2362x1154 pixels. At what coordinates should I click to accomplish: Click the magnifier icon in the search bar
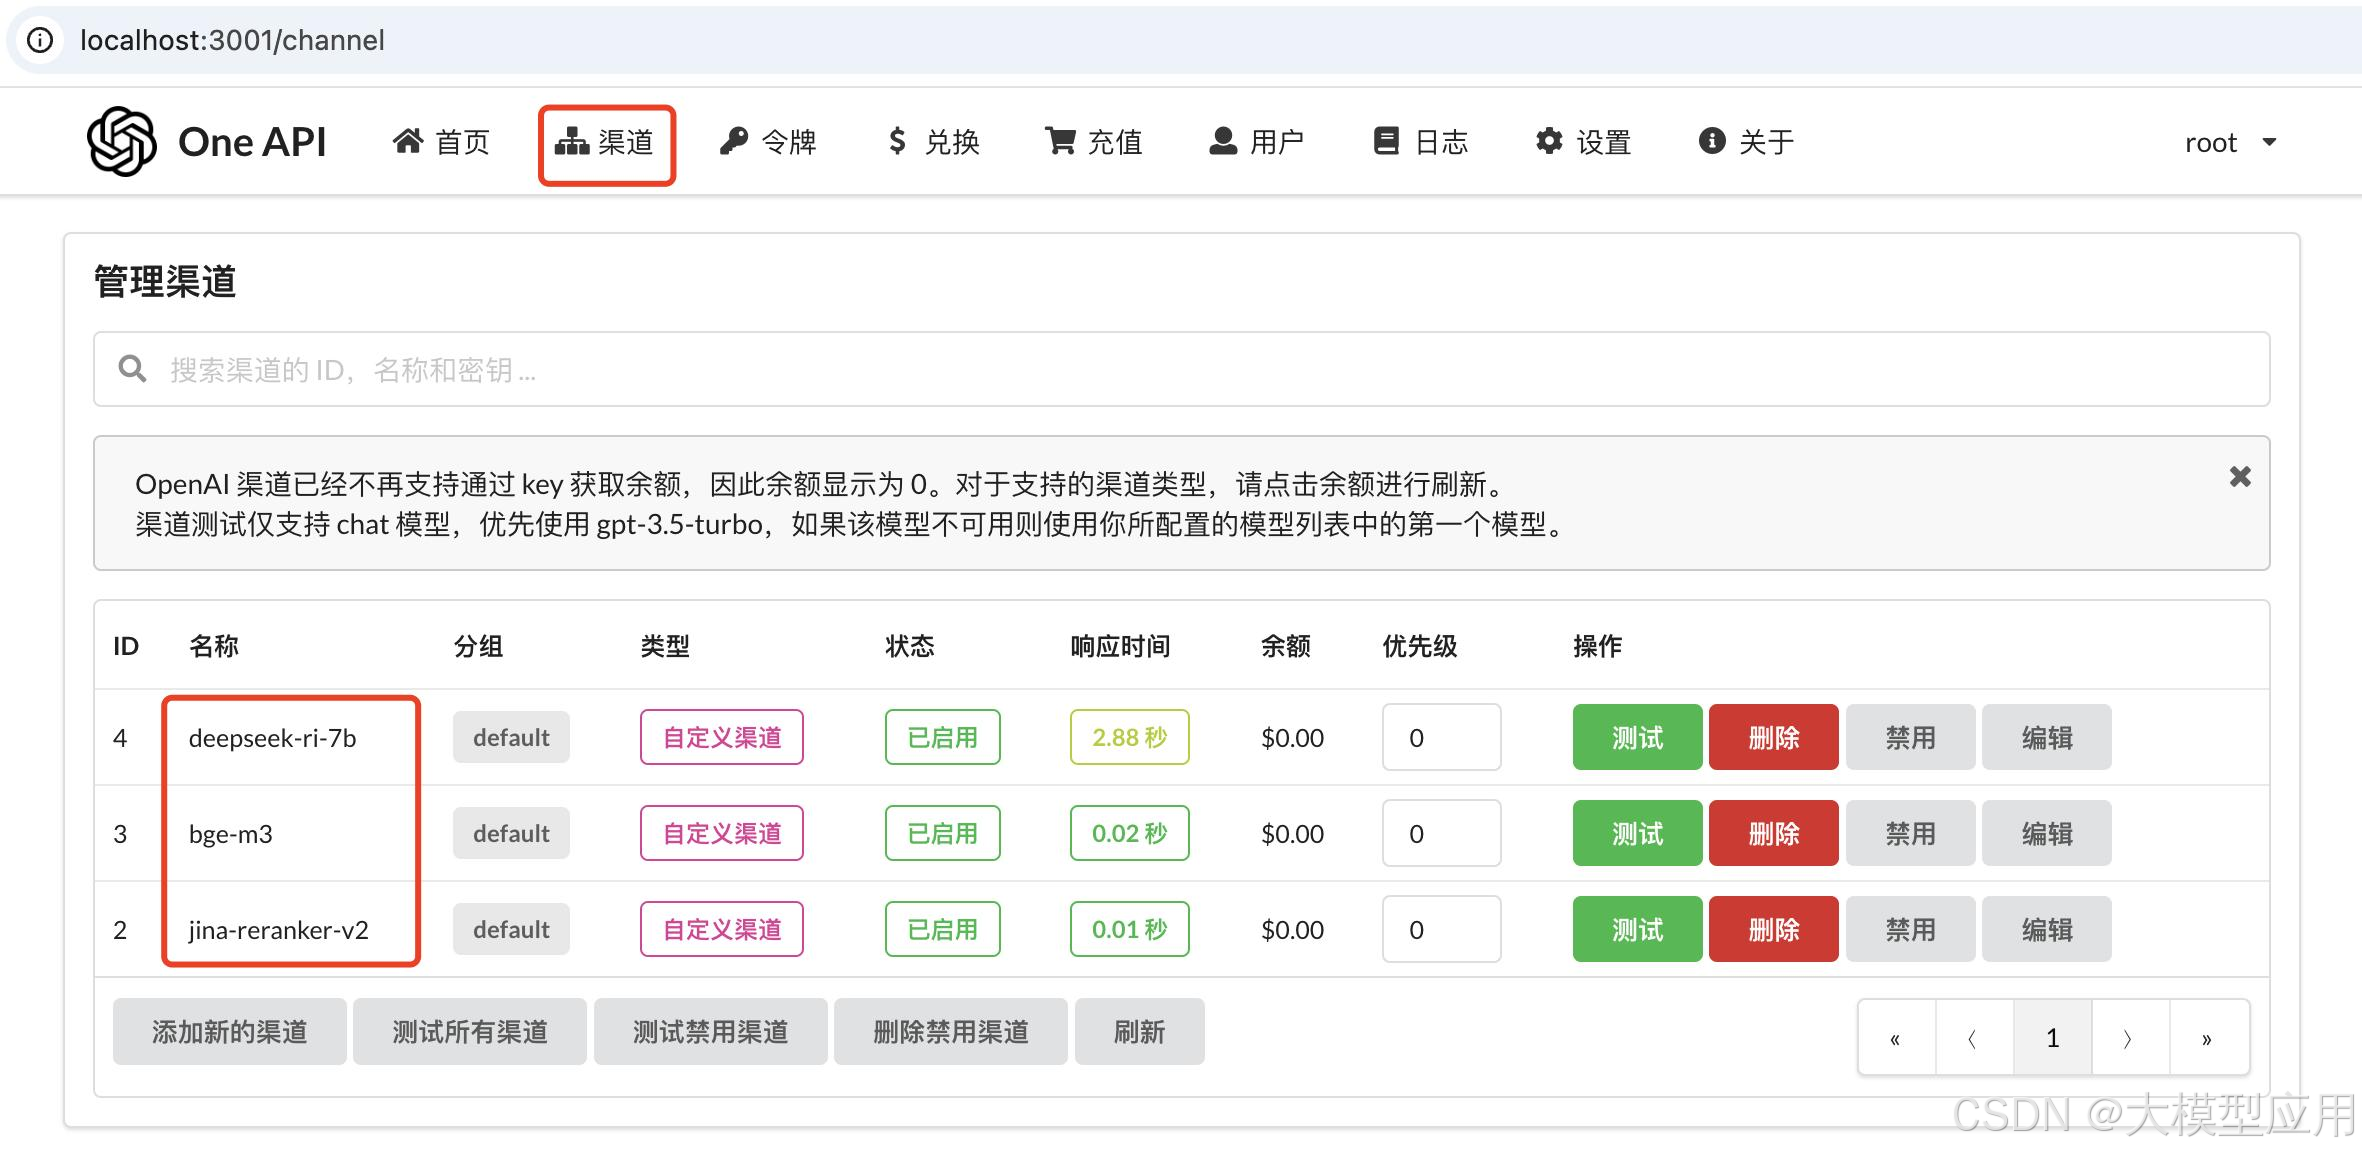133,369
